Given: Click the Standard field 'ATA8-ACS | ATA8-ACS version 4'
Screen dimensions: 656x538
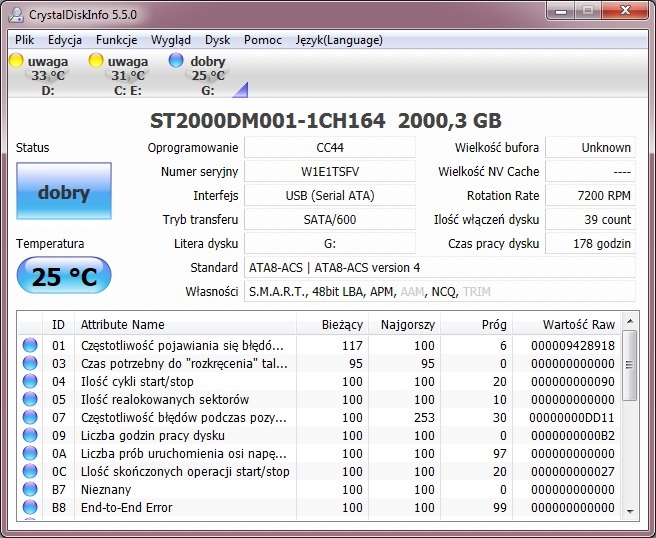Looking at the screenshot, I should [440, 267].
